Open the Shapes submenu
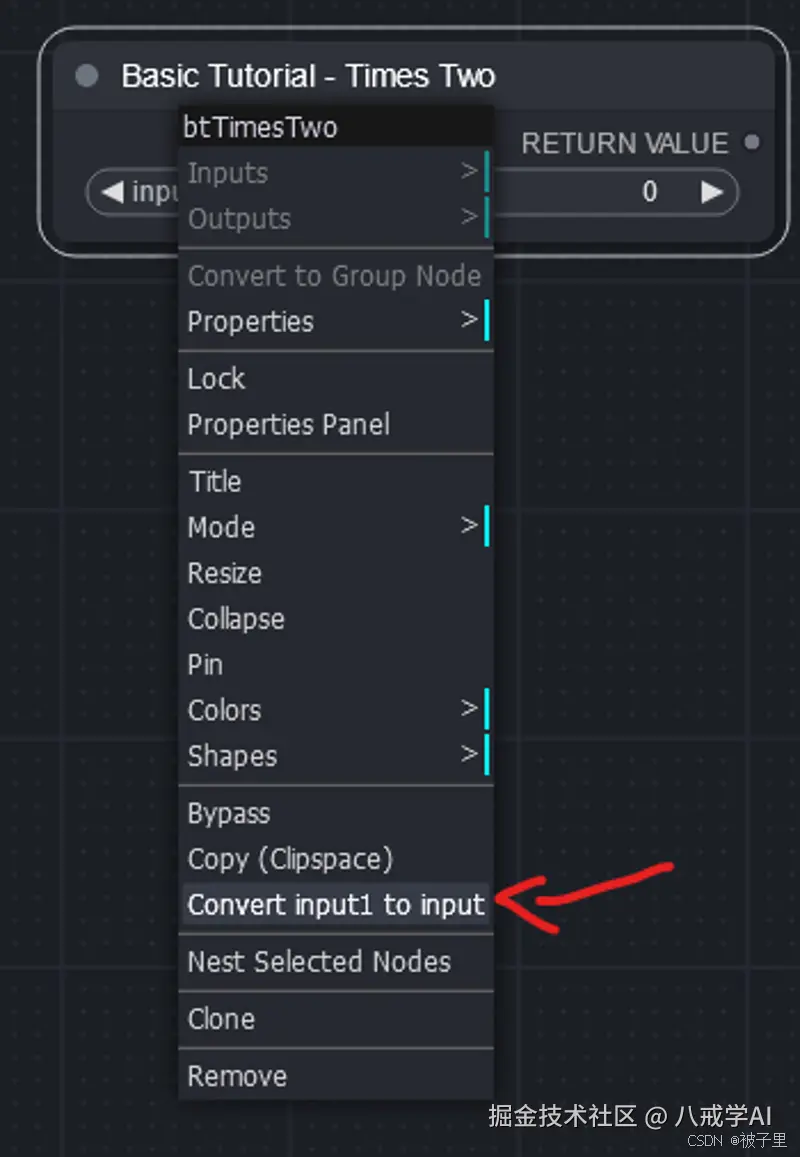Viewport: 800px width, 1157px height. coord(335,756)
